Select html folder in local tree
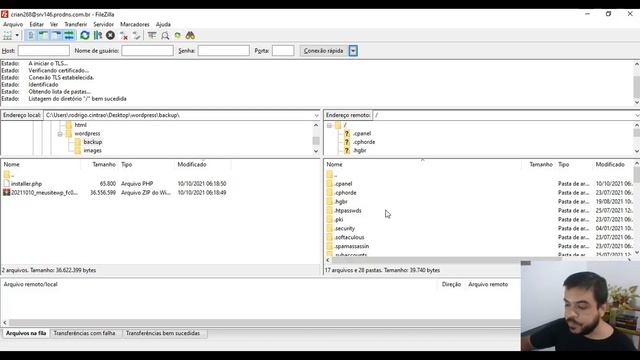The width and height of the screenshot is (640, 360). point(80,125)
